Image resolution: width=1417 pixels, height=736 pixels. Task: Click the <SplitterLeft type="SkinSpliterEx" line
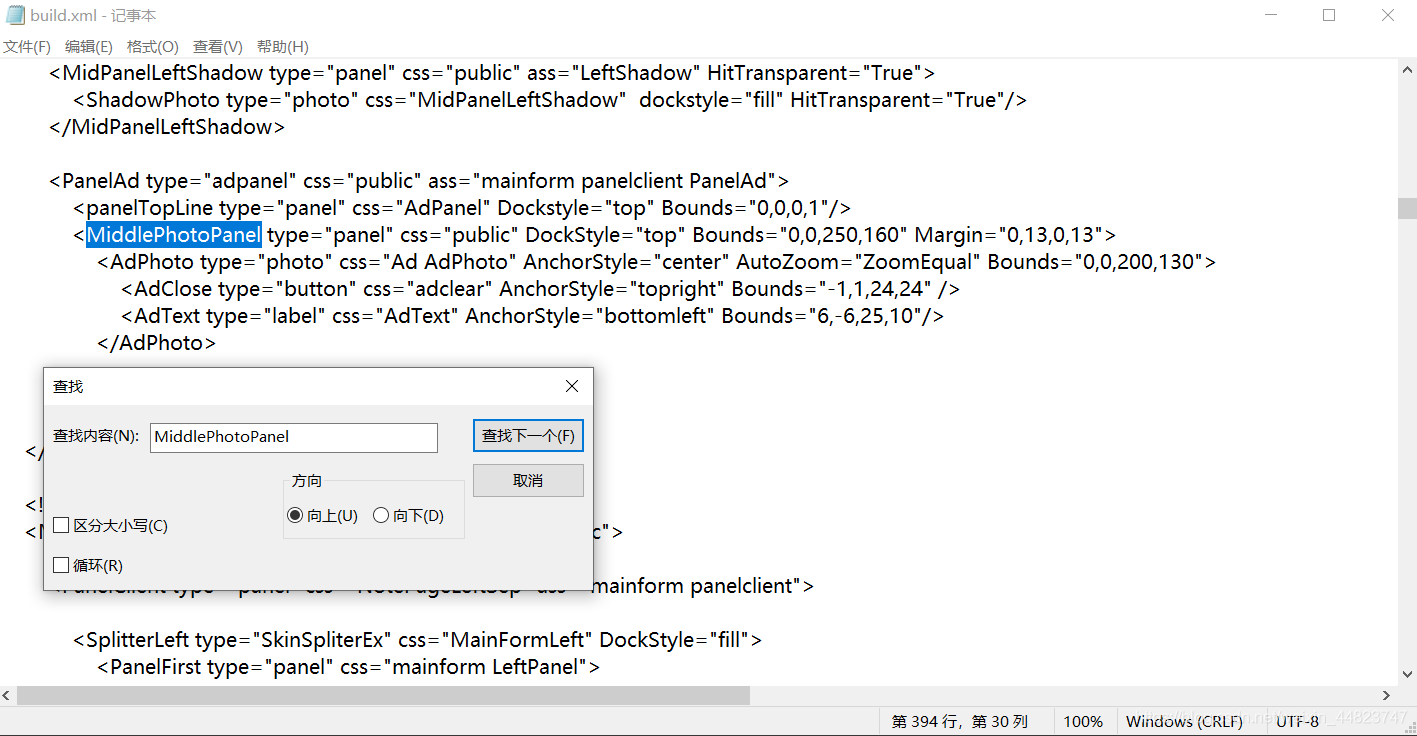pyautogui.click(x=417, y=640)
